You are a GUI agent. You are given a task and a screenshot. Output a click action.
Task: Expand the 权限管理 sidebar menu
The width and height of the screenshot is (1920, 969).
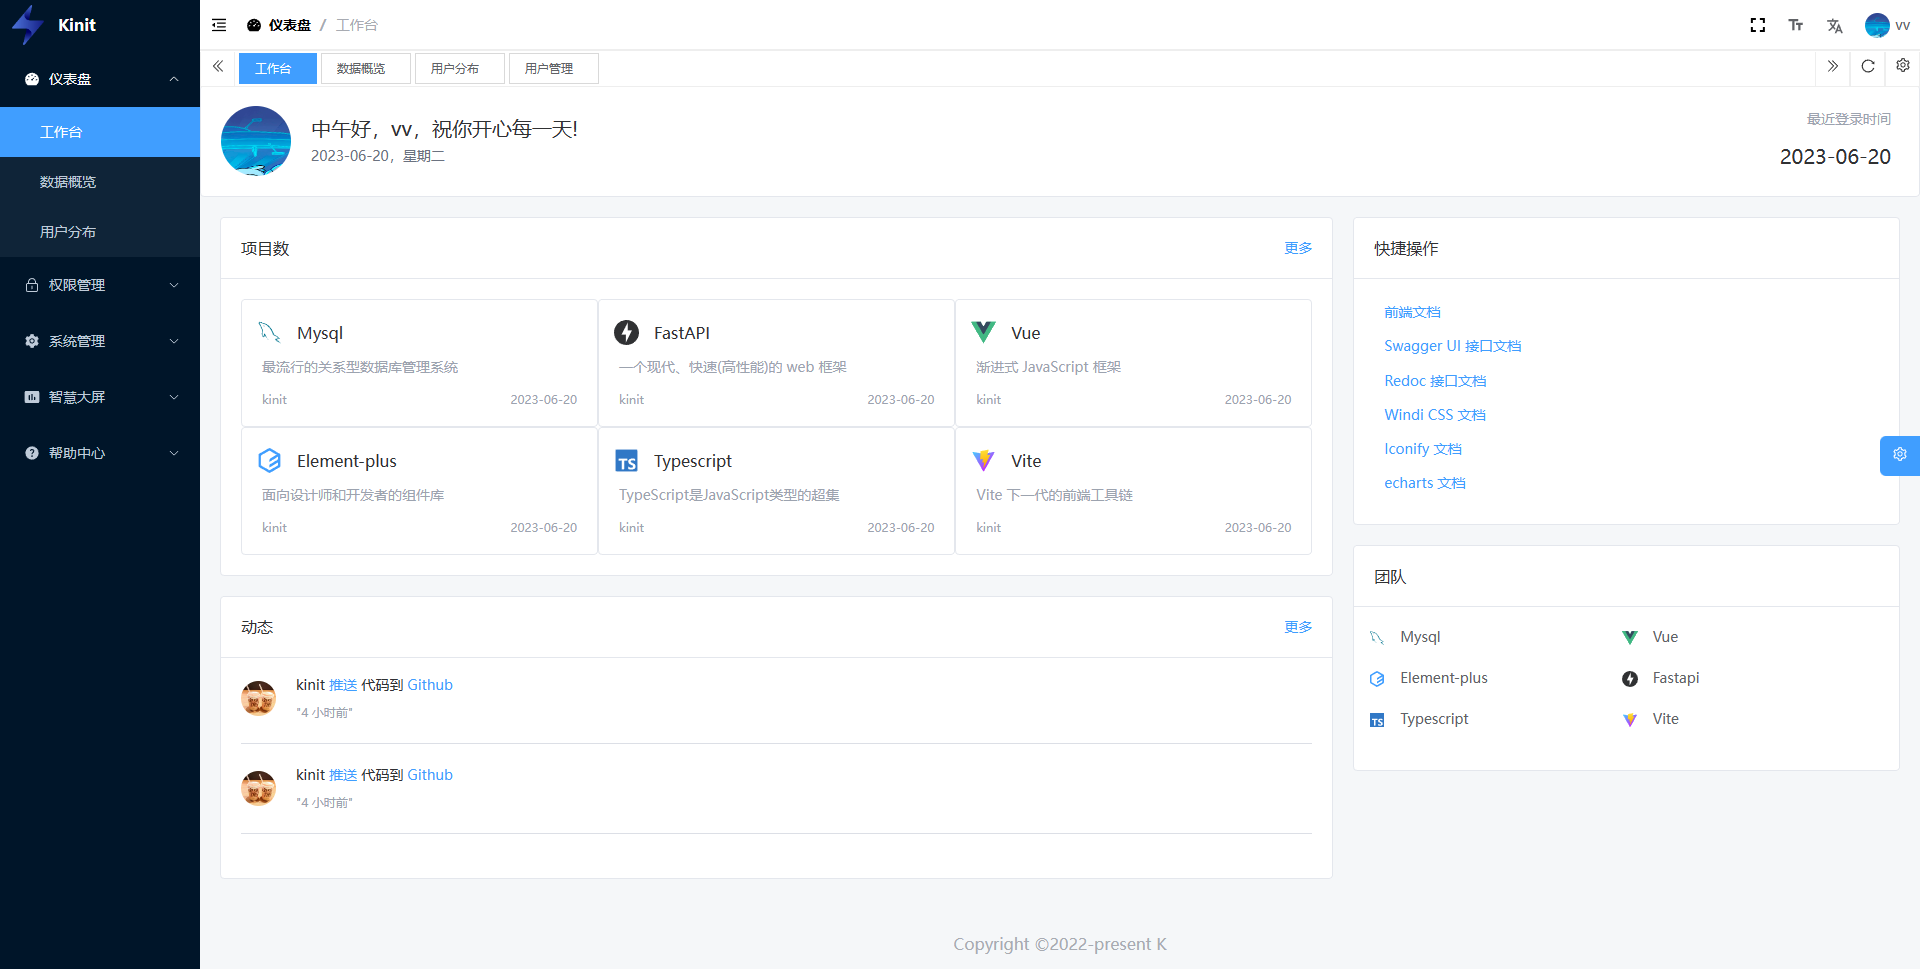coord(100,285)
